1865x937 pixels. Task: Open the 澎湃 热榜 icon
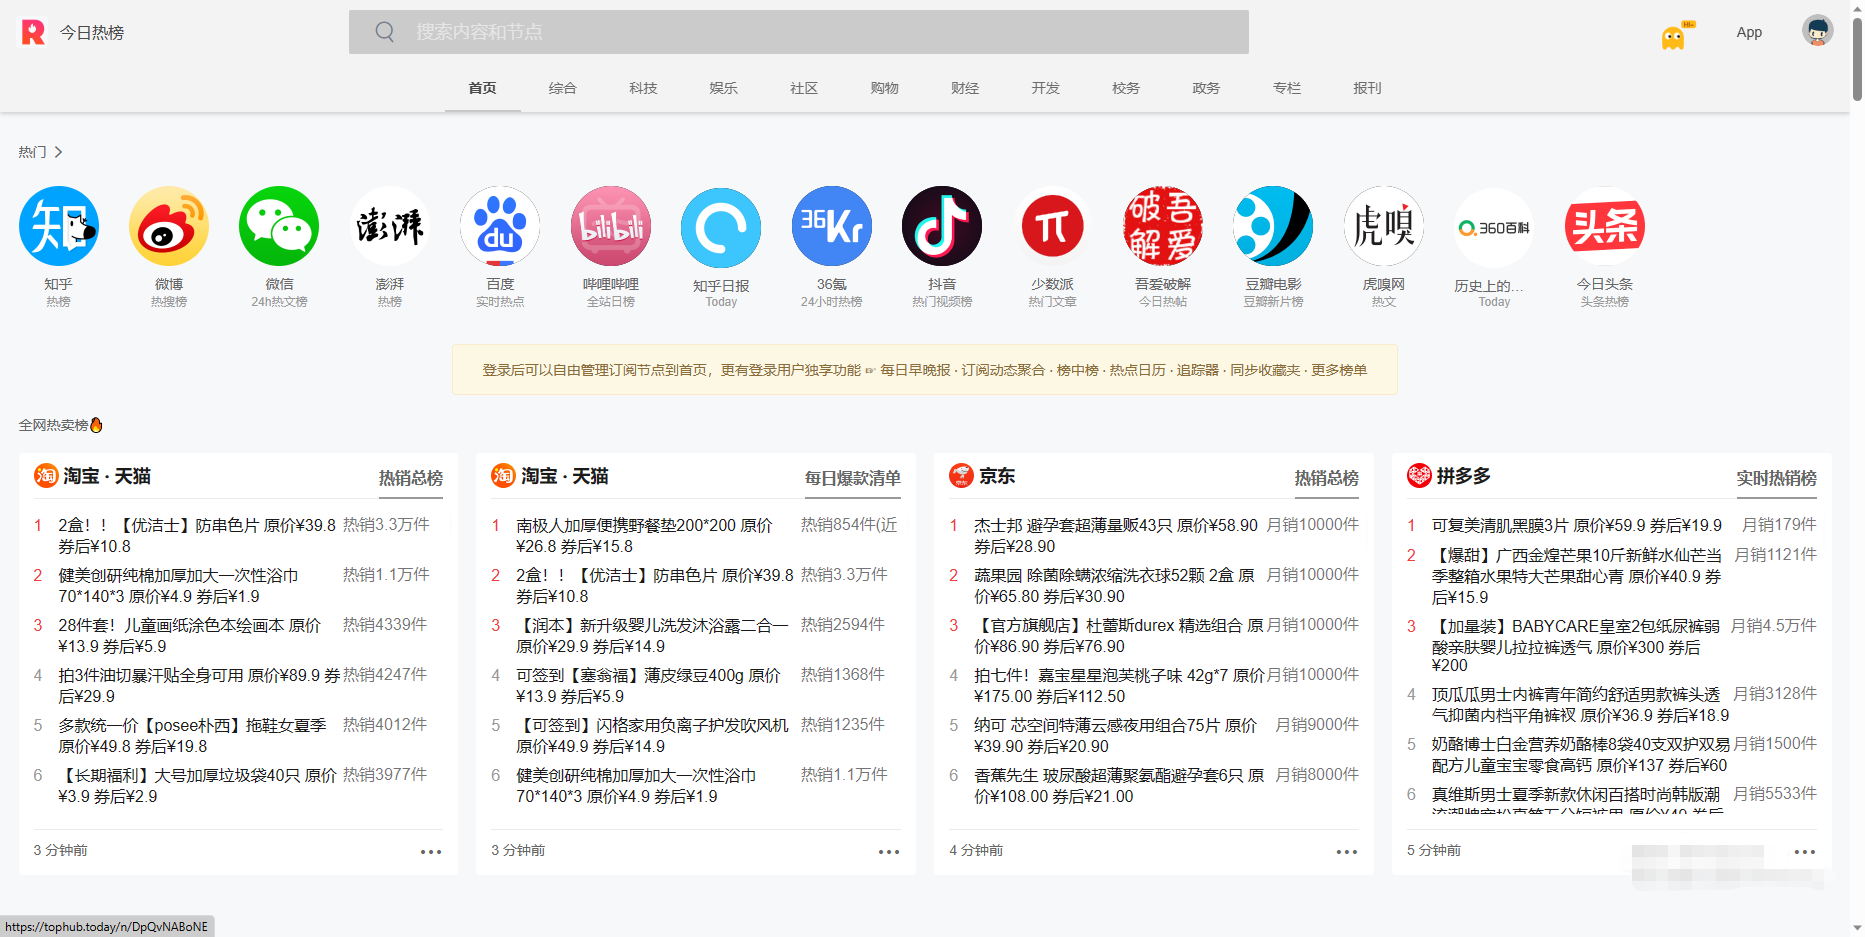(x=390, y=226)
